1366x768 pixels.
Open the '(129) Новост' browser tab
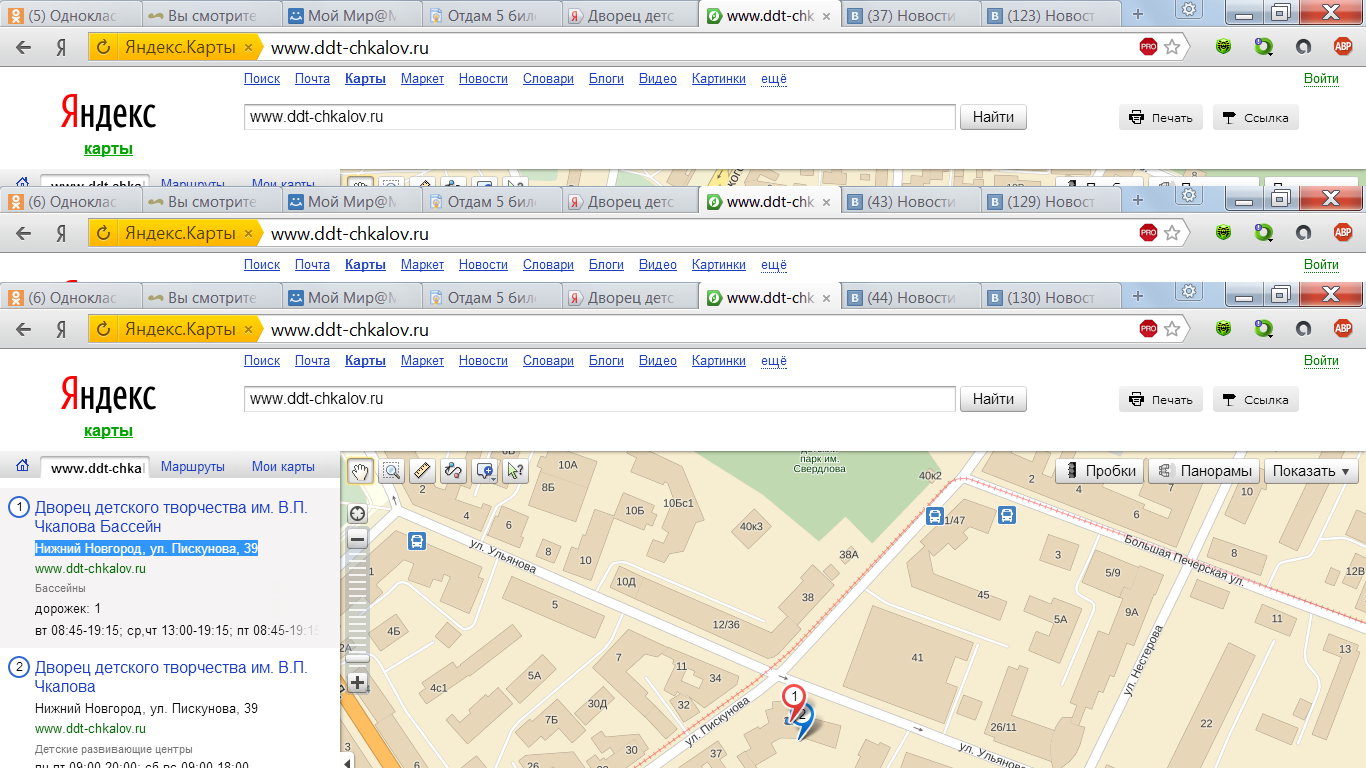(x=1052, y=201)
